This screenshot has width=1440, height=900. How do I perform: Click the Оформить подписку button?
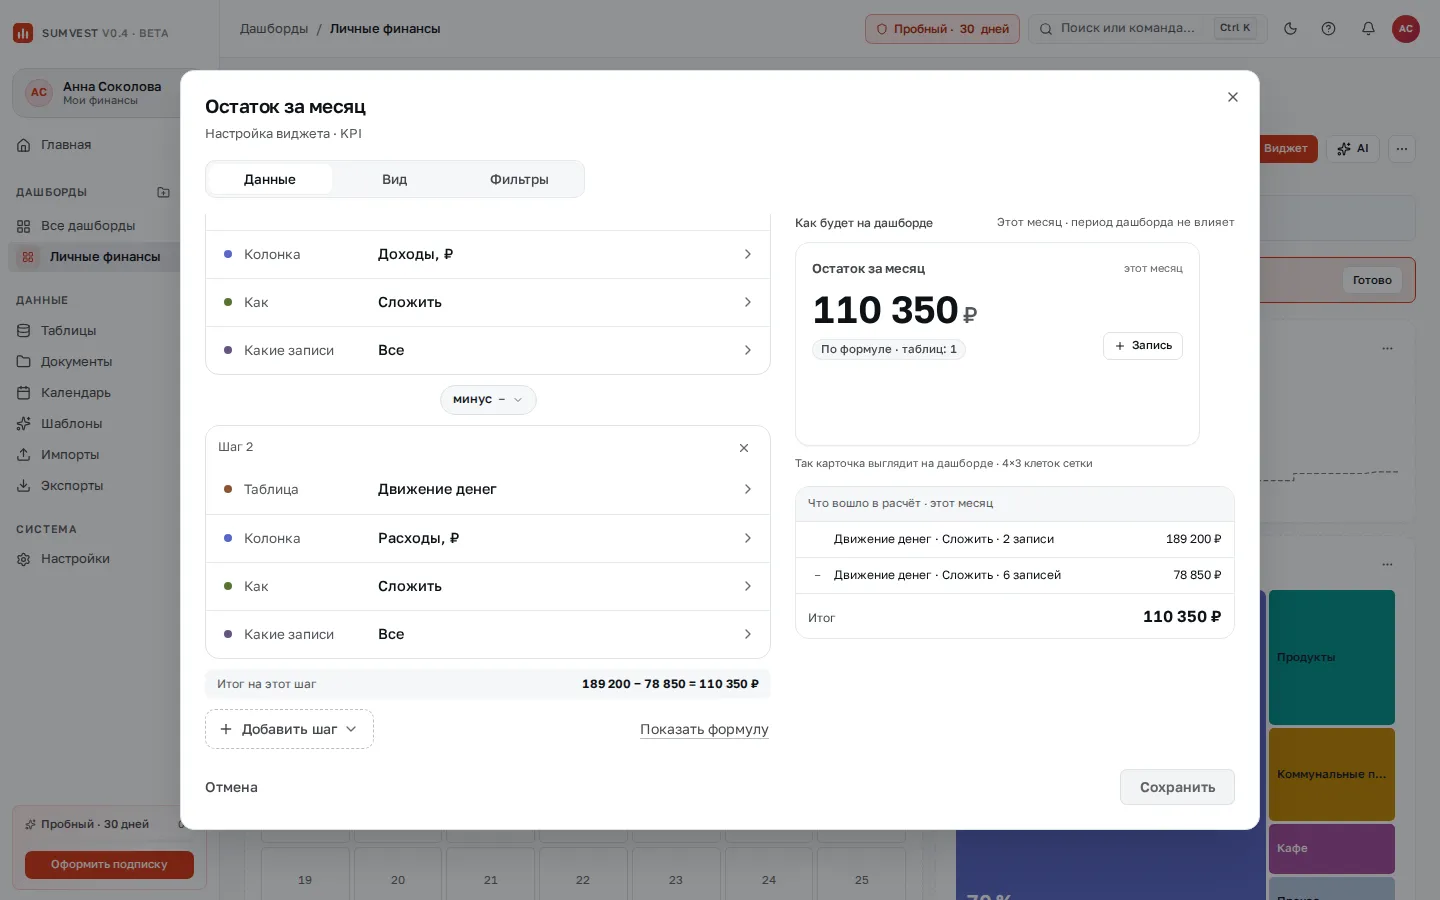point(109,865)
